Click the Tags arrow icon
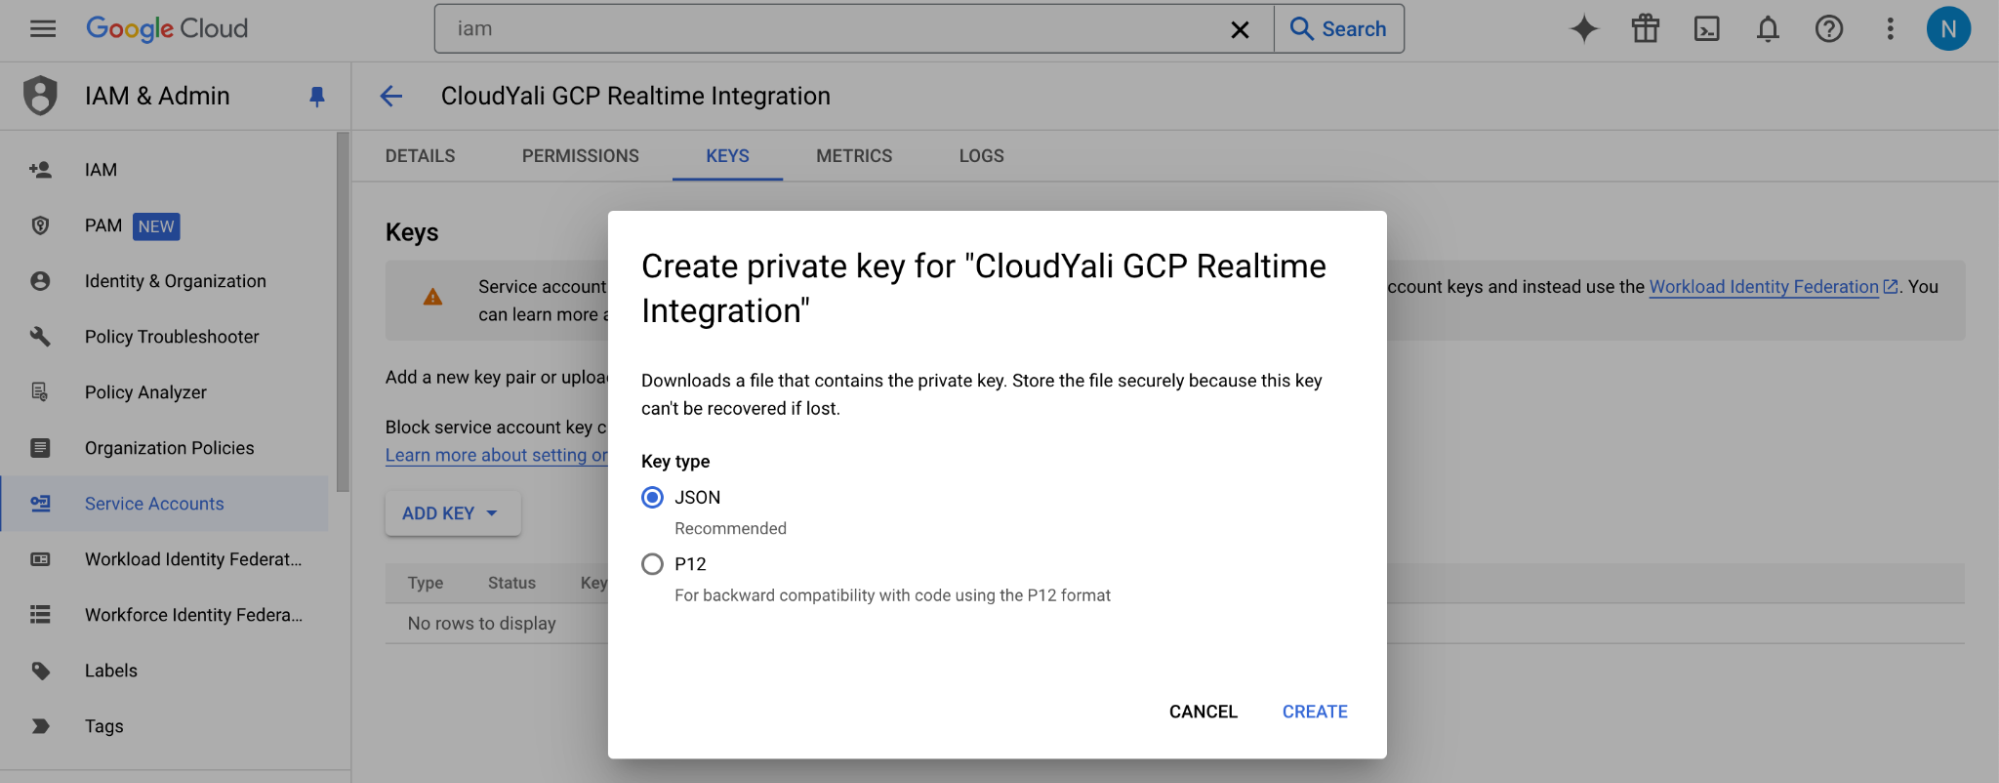The width and height of the screenshot is (1999, 783). click(x=40, y=726)
